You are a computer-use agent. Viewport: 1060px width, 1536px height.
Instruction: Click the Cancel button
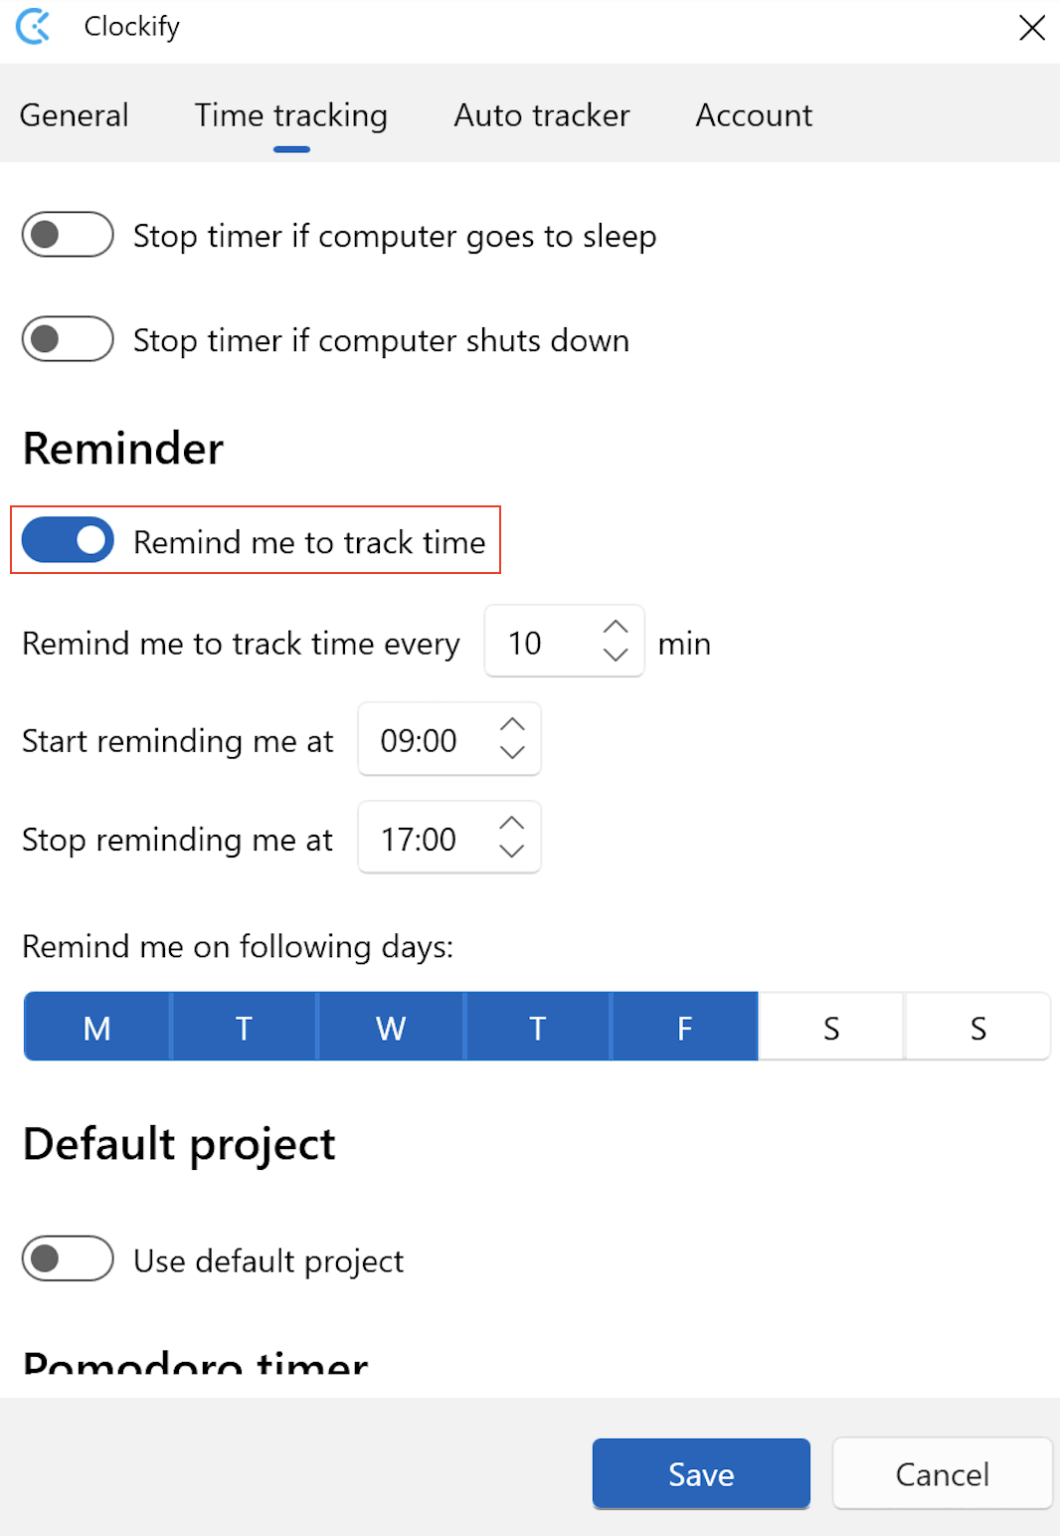940,1473
